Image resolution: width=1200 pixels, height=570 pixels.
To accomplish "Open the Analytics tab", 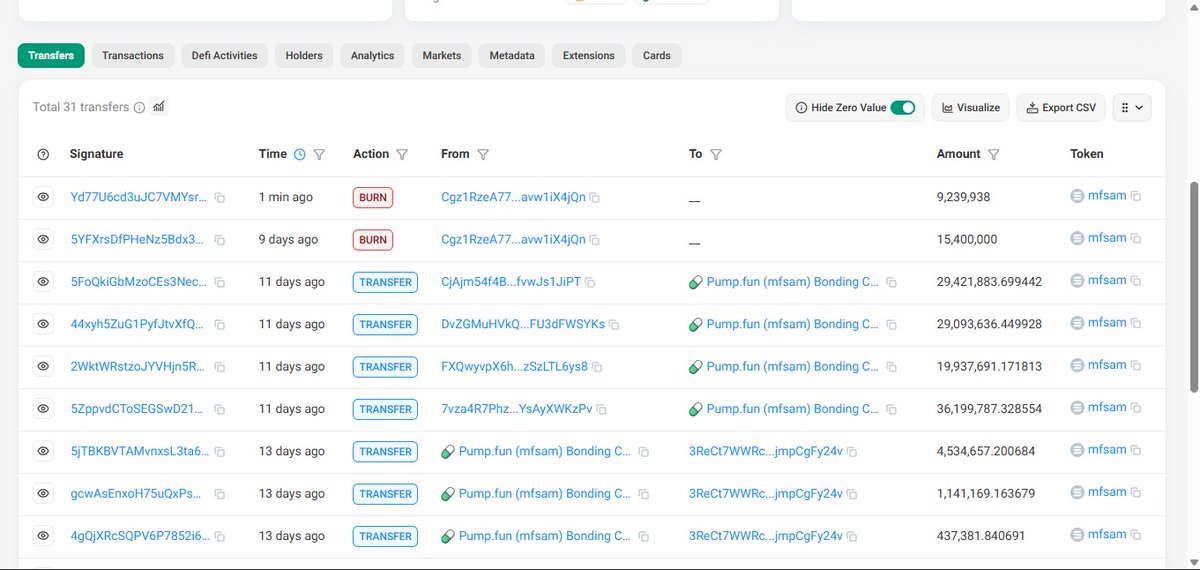I will pyautogui.click(x=373, y=56).
